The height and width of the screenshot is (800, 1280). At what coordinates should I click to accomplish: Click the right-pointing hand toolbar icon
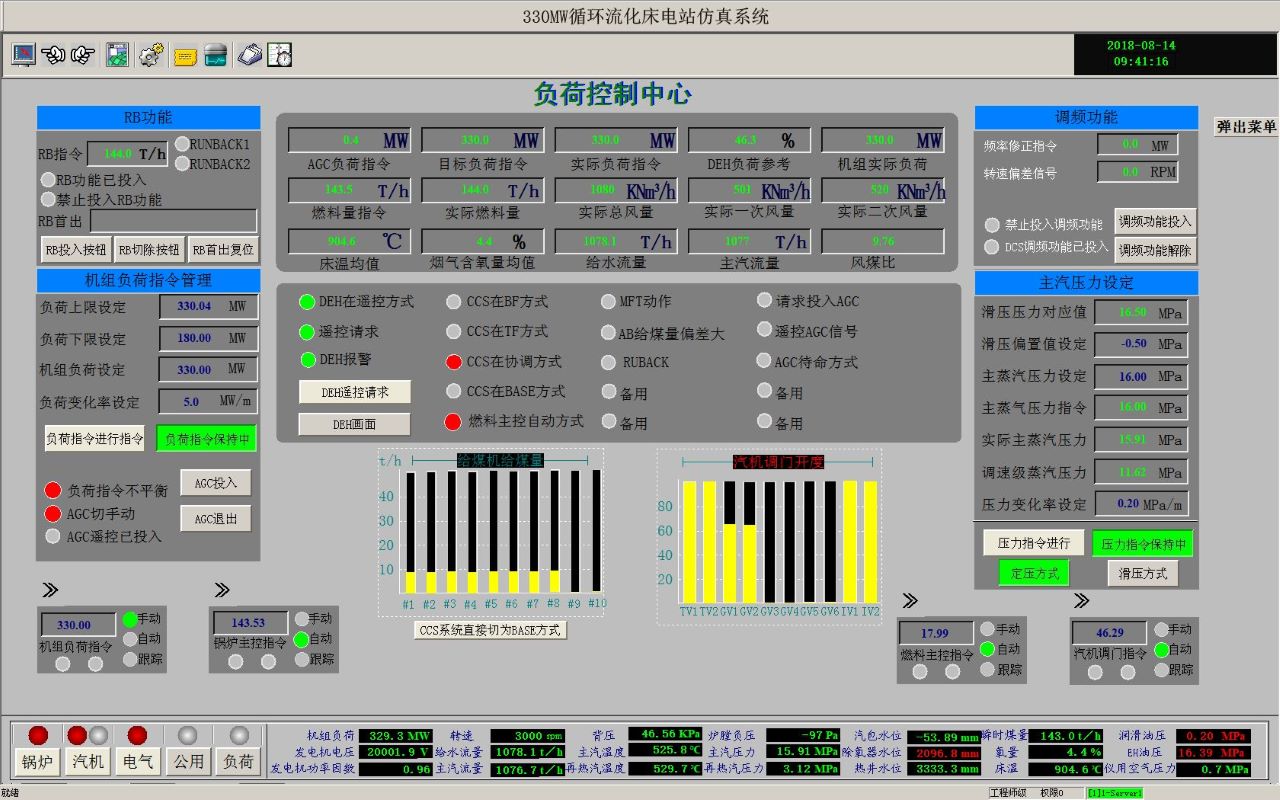(83, 55)
